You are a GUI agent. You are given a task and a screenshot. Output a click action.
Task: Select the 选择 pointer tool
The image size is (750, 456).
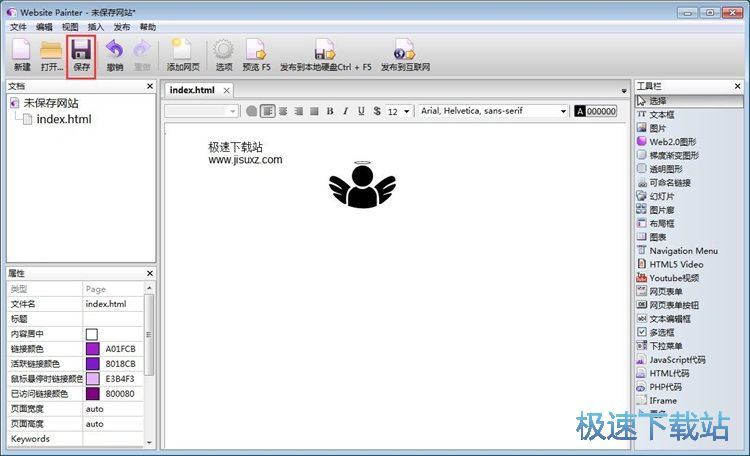pyautogui.click(x=689, y=101)
